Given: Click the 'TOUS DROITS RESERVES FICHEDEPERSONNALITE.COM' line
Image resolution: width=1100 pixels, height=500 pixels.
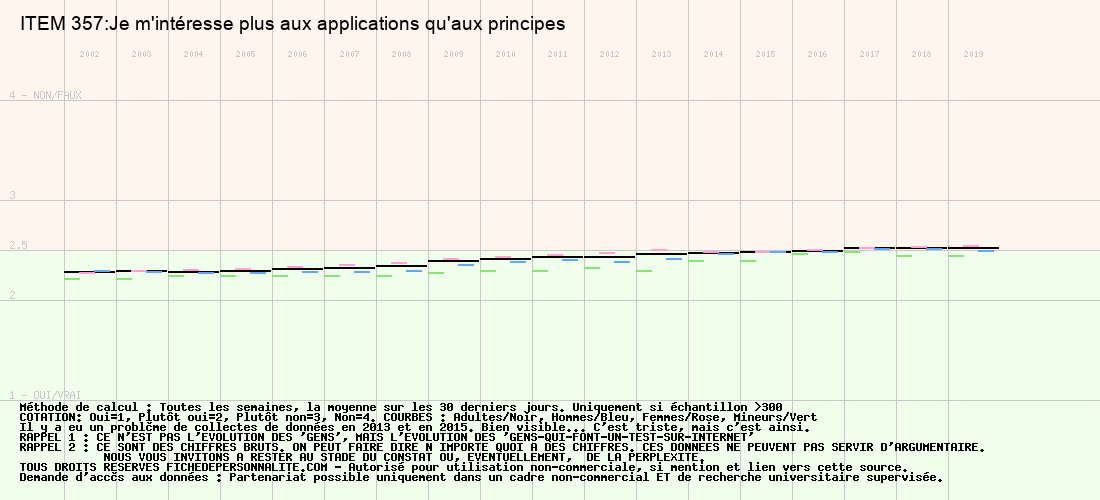Looking at the screenshot, I should click(464, 467).
